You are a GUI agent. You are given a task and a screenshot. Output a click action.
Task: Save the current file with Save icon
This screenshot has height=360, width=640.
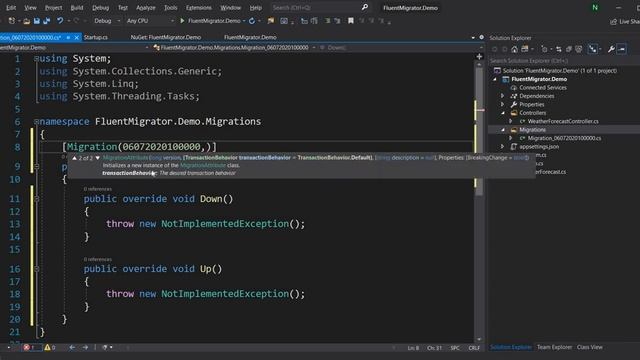click(x=37, y=21)
